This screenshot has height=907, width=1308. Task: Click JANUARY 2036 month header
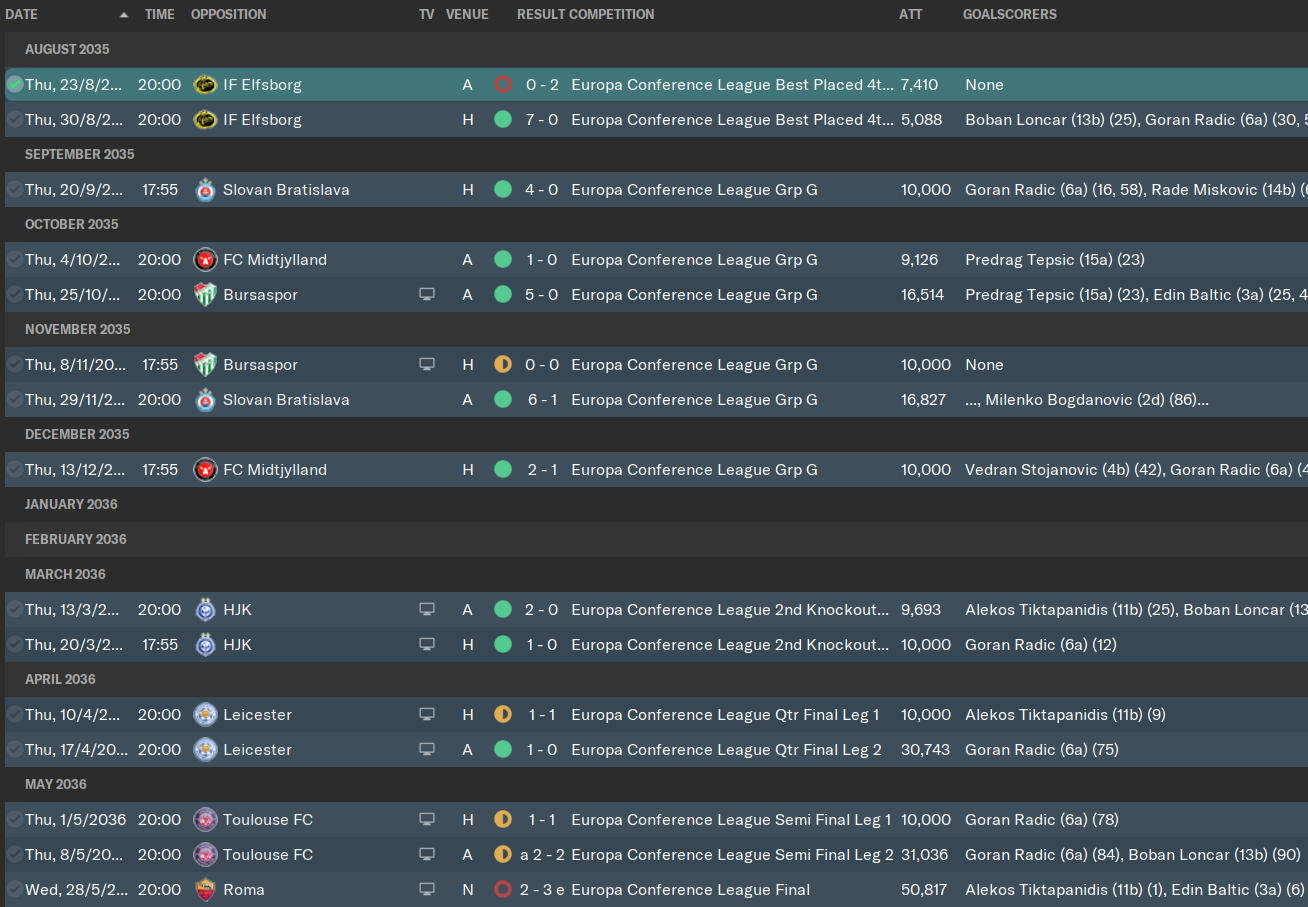click(71, 505)
